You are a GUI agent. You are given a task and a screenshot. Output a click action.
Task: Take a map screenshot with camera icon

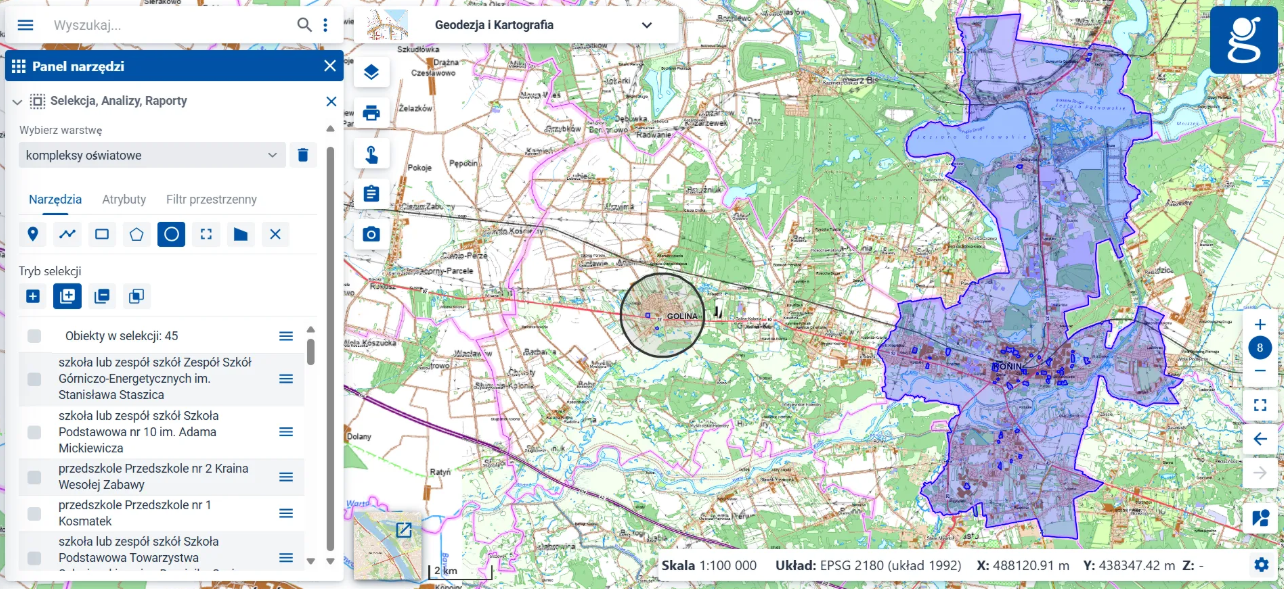coord(371,234)
